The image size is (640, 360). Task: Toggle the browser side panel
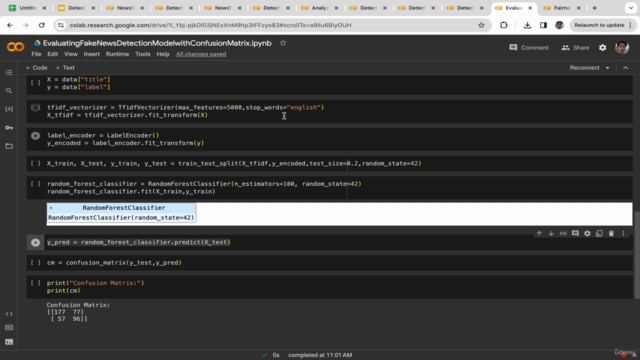point(543,25)
